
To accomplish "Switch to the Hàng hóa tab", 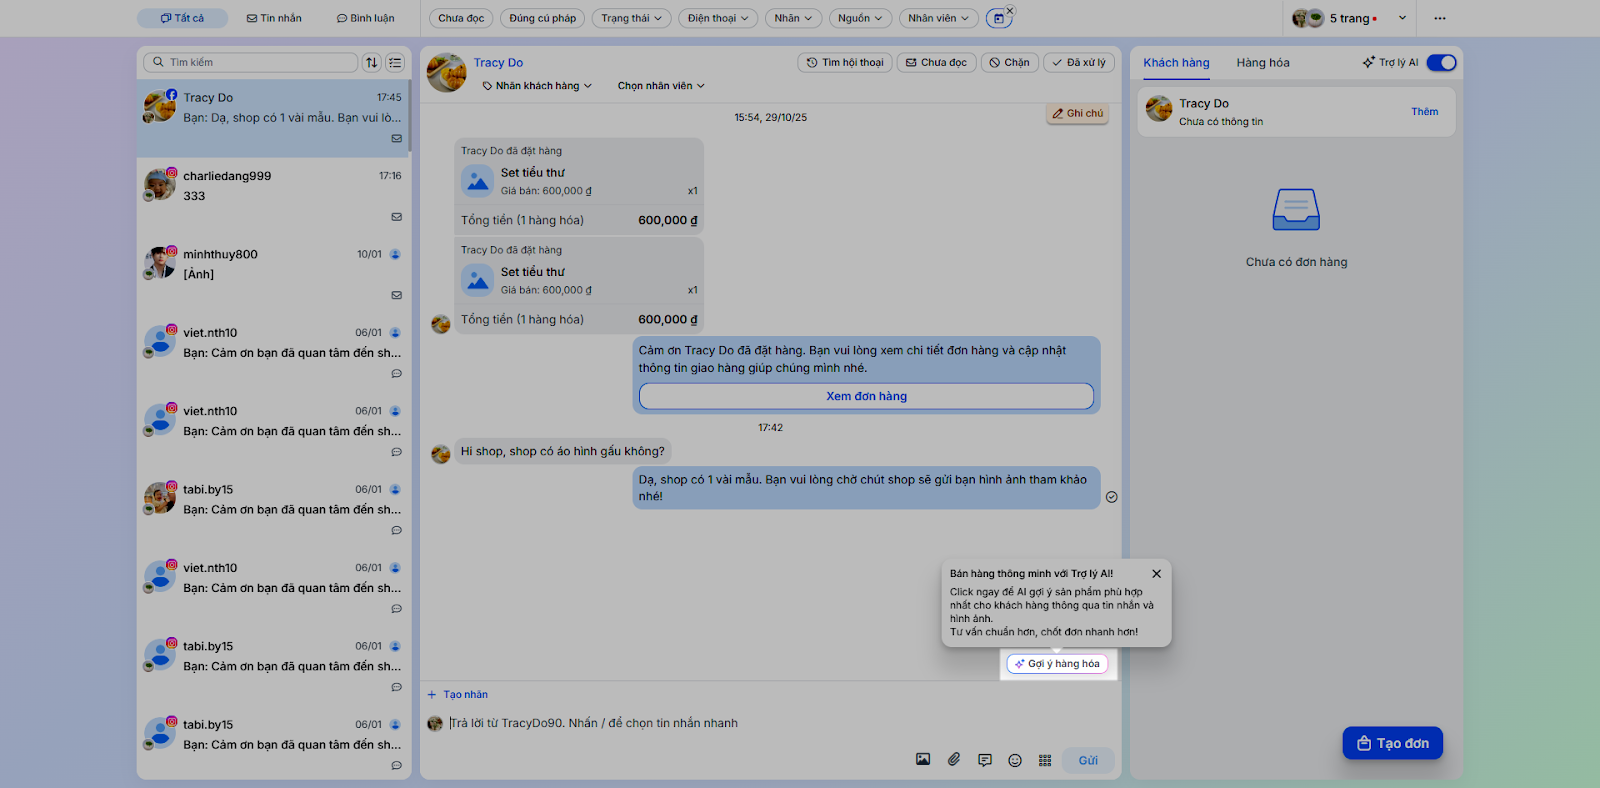I will 1262,62.
